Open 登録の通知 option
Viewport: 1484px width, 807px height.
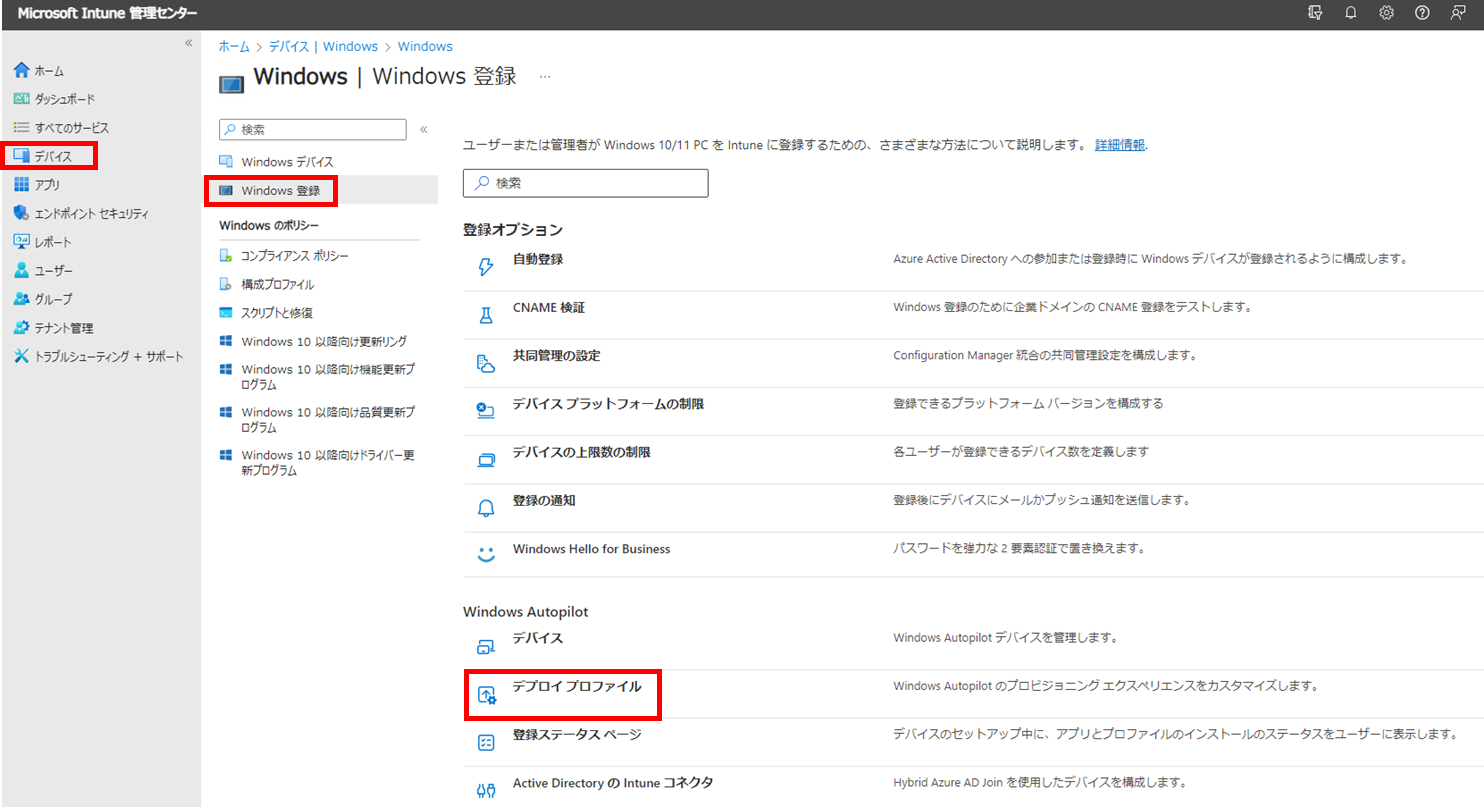click(x=544, y=500)
